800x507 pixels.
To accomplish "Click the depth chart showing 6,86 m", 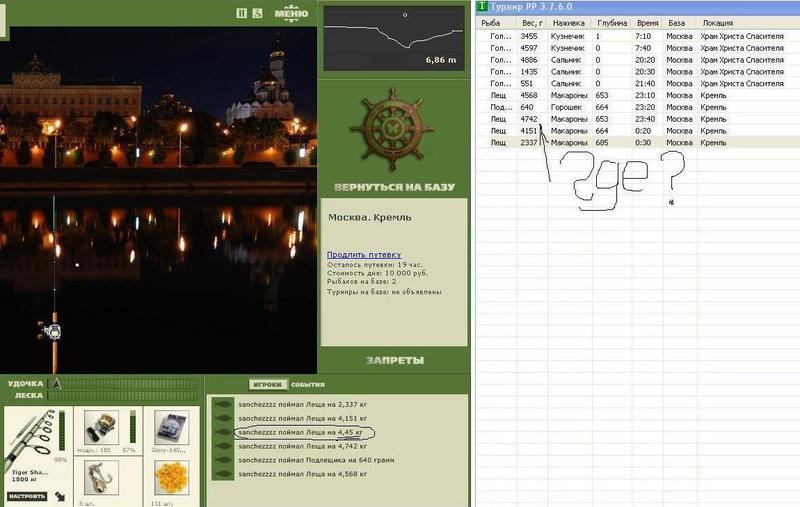I will point(393,39).
